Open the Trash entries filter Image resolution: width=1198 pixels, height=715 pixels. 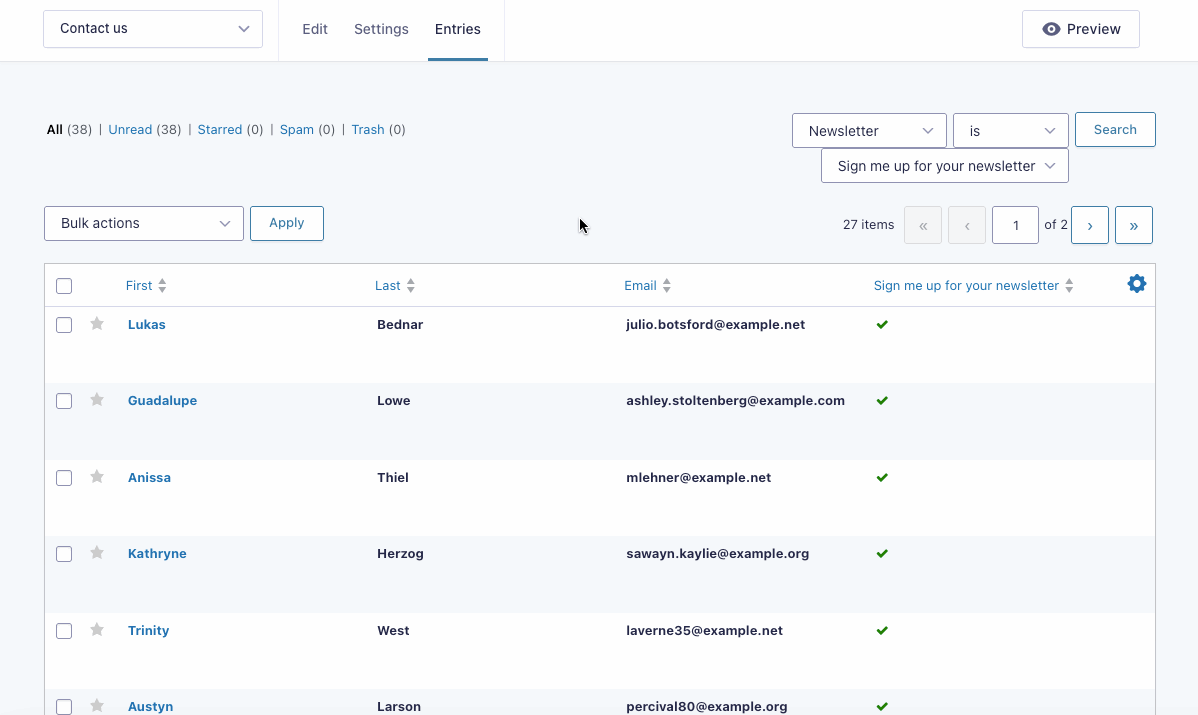point(367,129)
